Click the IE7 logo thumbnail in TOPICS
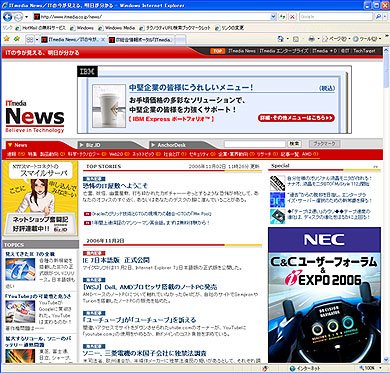390x373 pixels. (20, 269)
